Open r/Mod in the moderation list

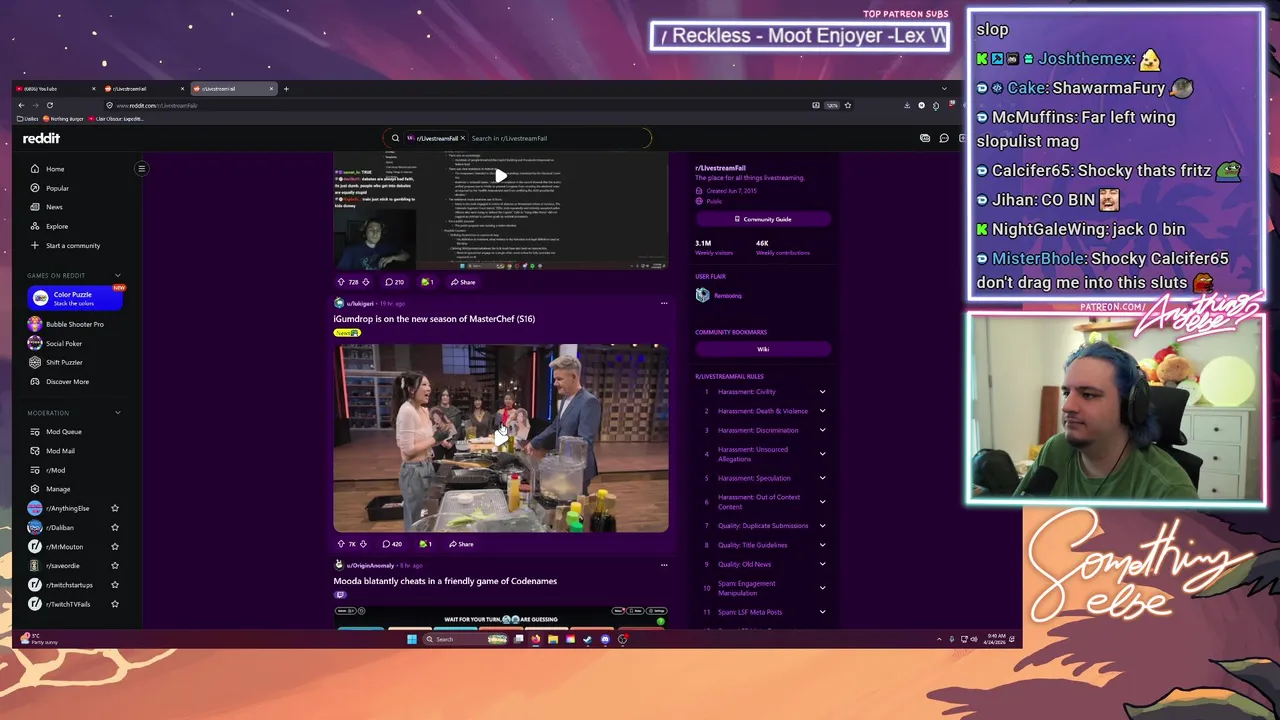tap(55, 470)
